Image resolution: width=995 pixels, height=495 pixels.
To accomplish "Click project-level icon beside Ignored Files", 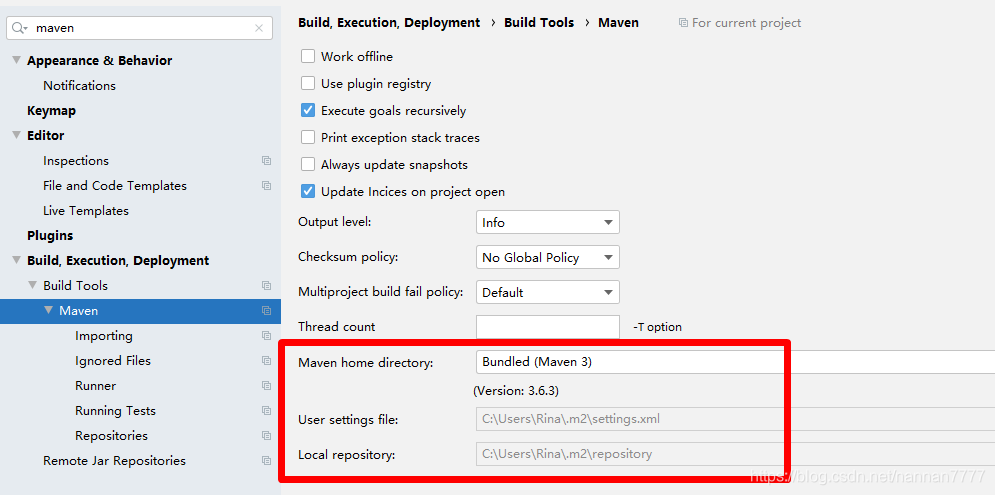I will 267,360.
